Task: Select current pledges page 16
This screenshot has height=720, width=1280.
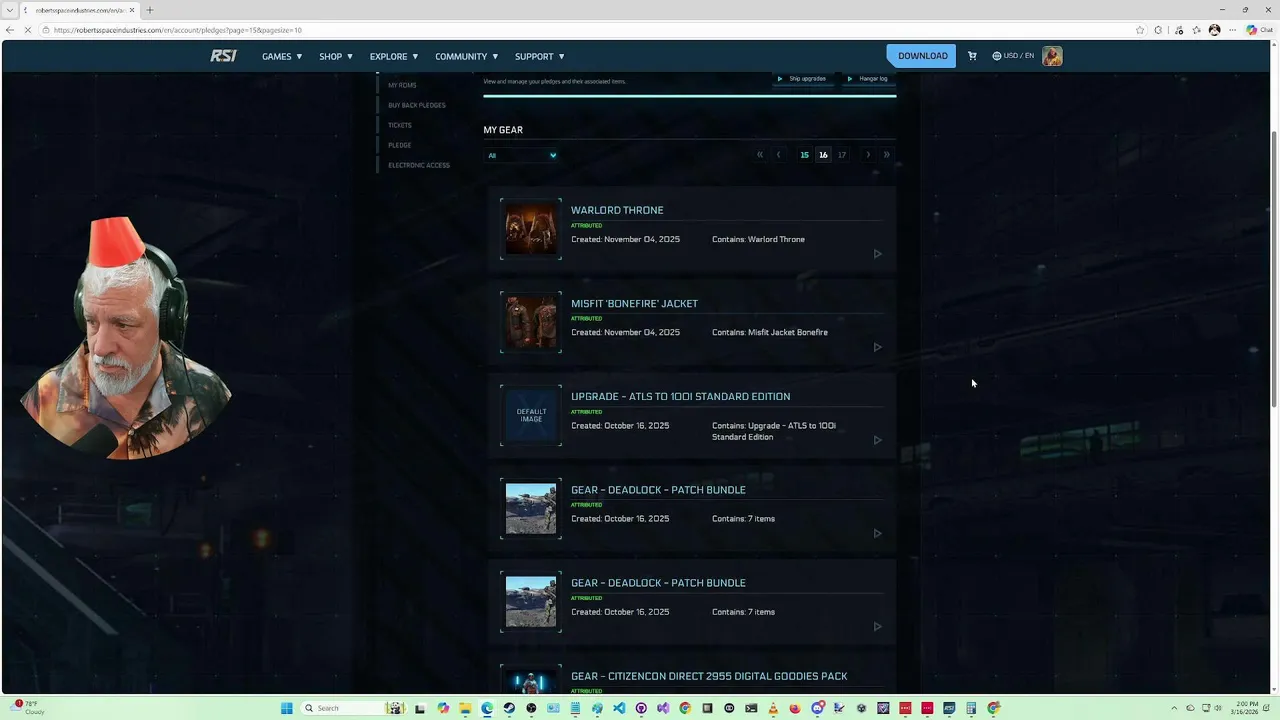Action: coord(823,155)
